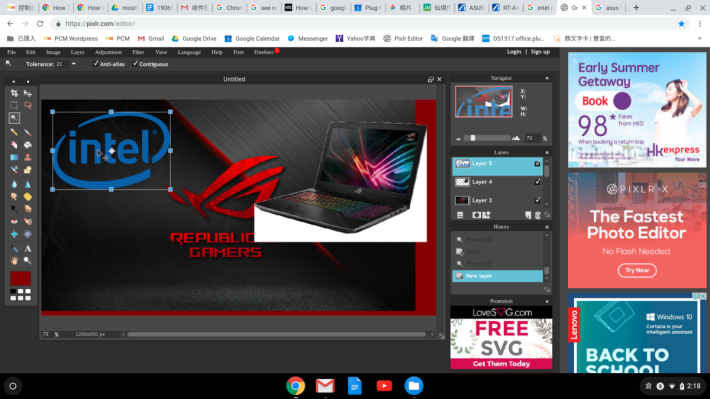The image size is (710, 399).
Task: Open the Adjustment menu
Action: [108, 52]
